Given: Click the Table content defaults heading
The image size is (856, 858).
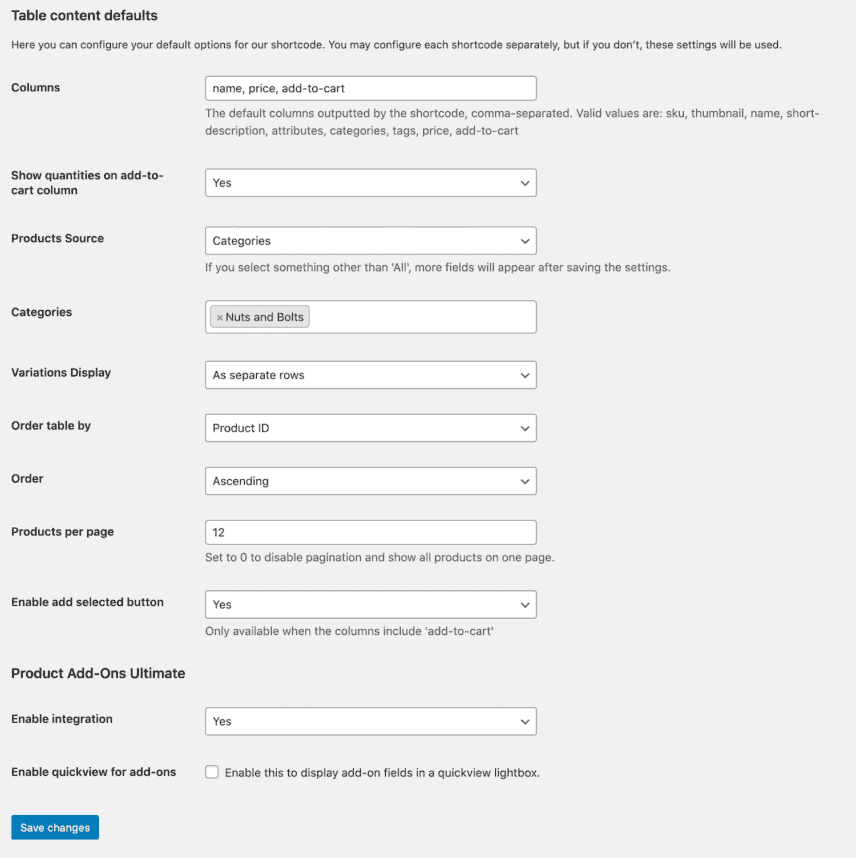Looking at the screenshot, I should (84, 16).
